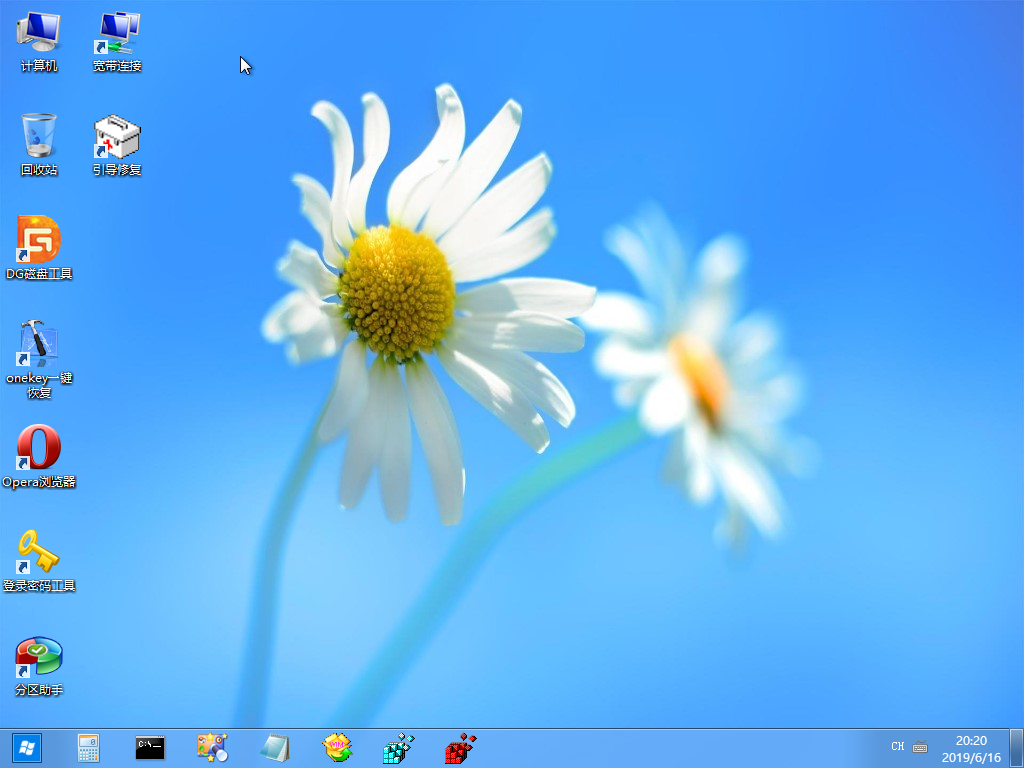Select the Opera浏览器 shortcut
Screen dimensions: 1024x768
39,456
